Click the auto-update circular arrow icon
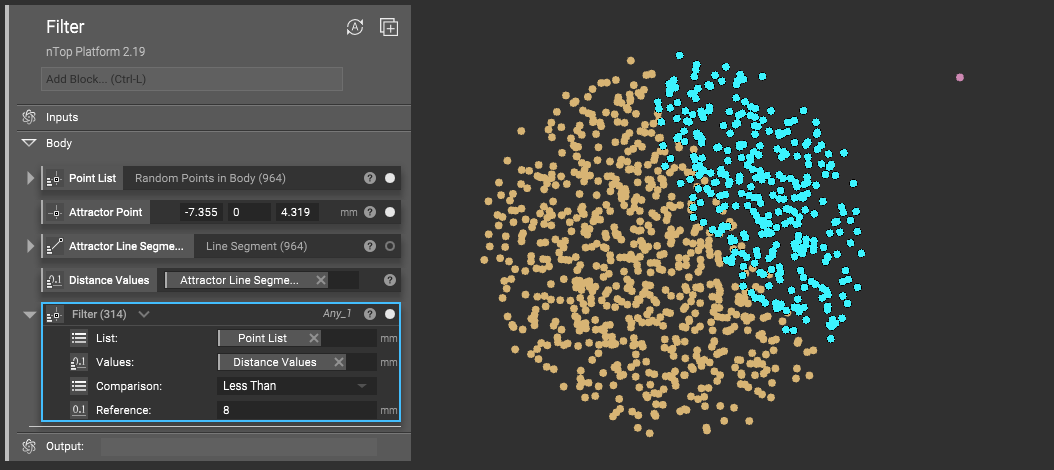 355,27
